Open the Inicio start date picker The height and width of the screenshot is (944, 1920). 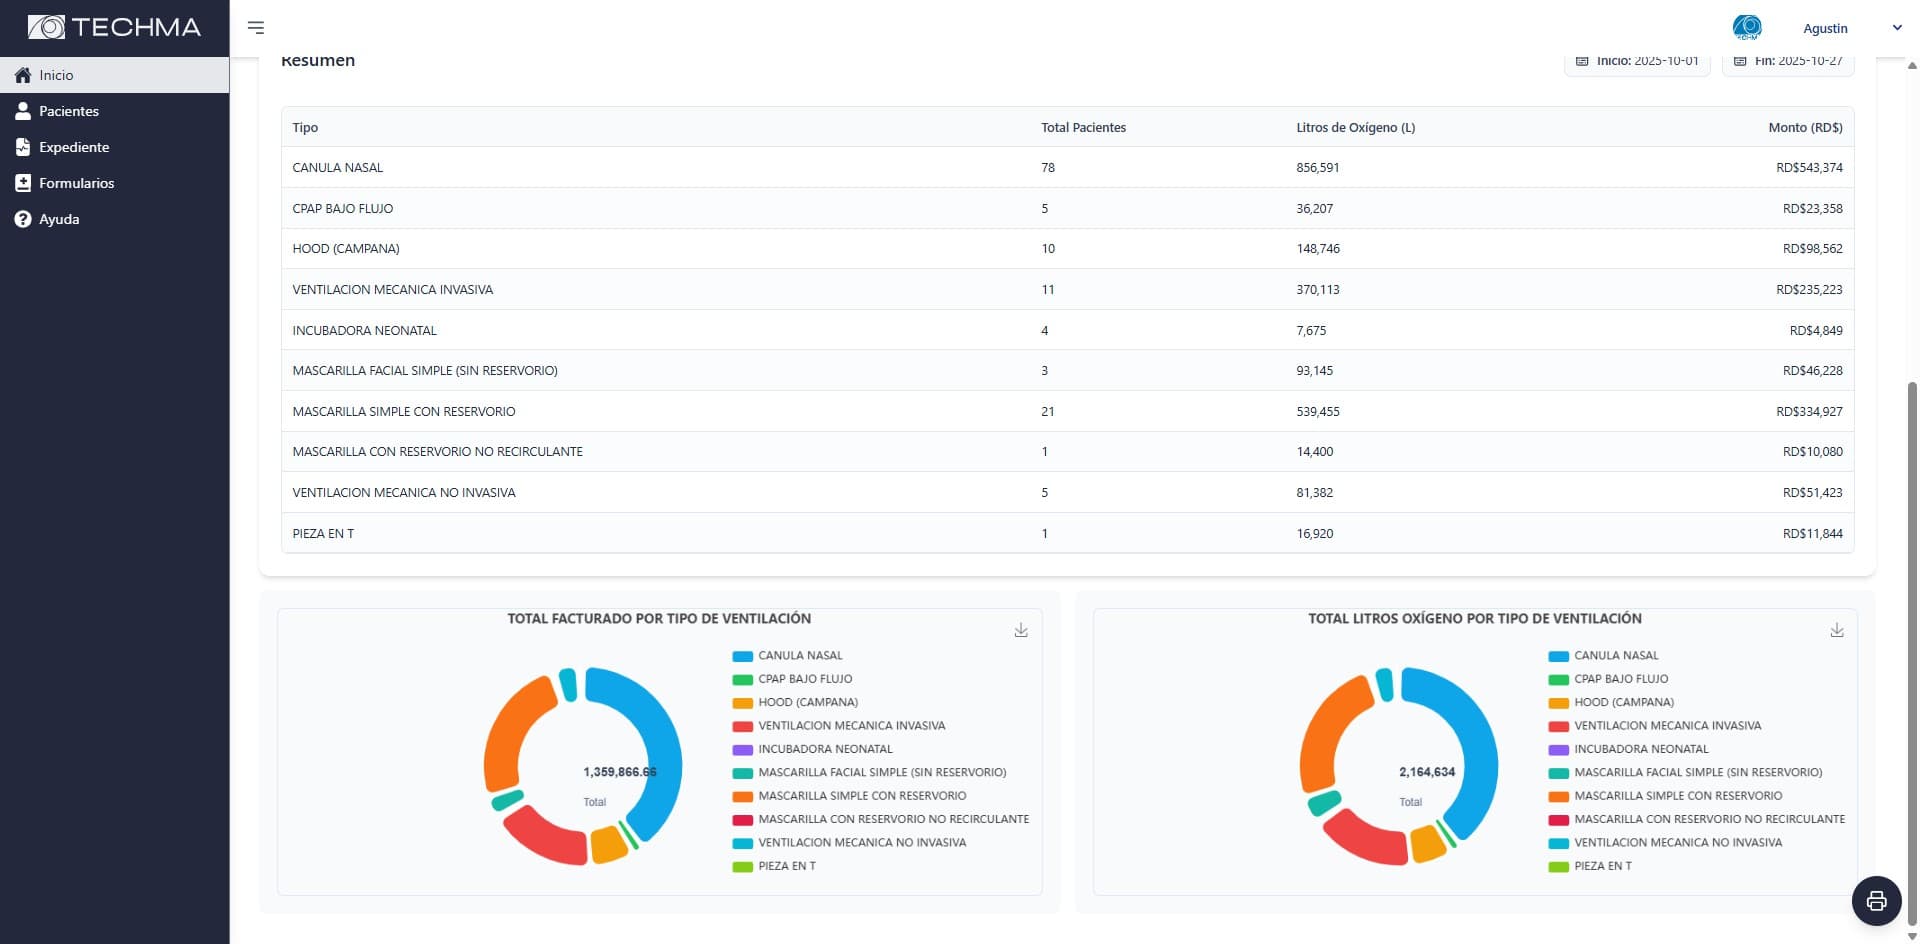pos(1637,62)
